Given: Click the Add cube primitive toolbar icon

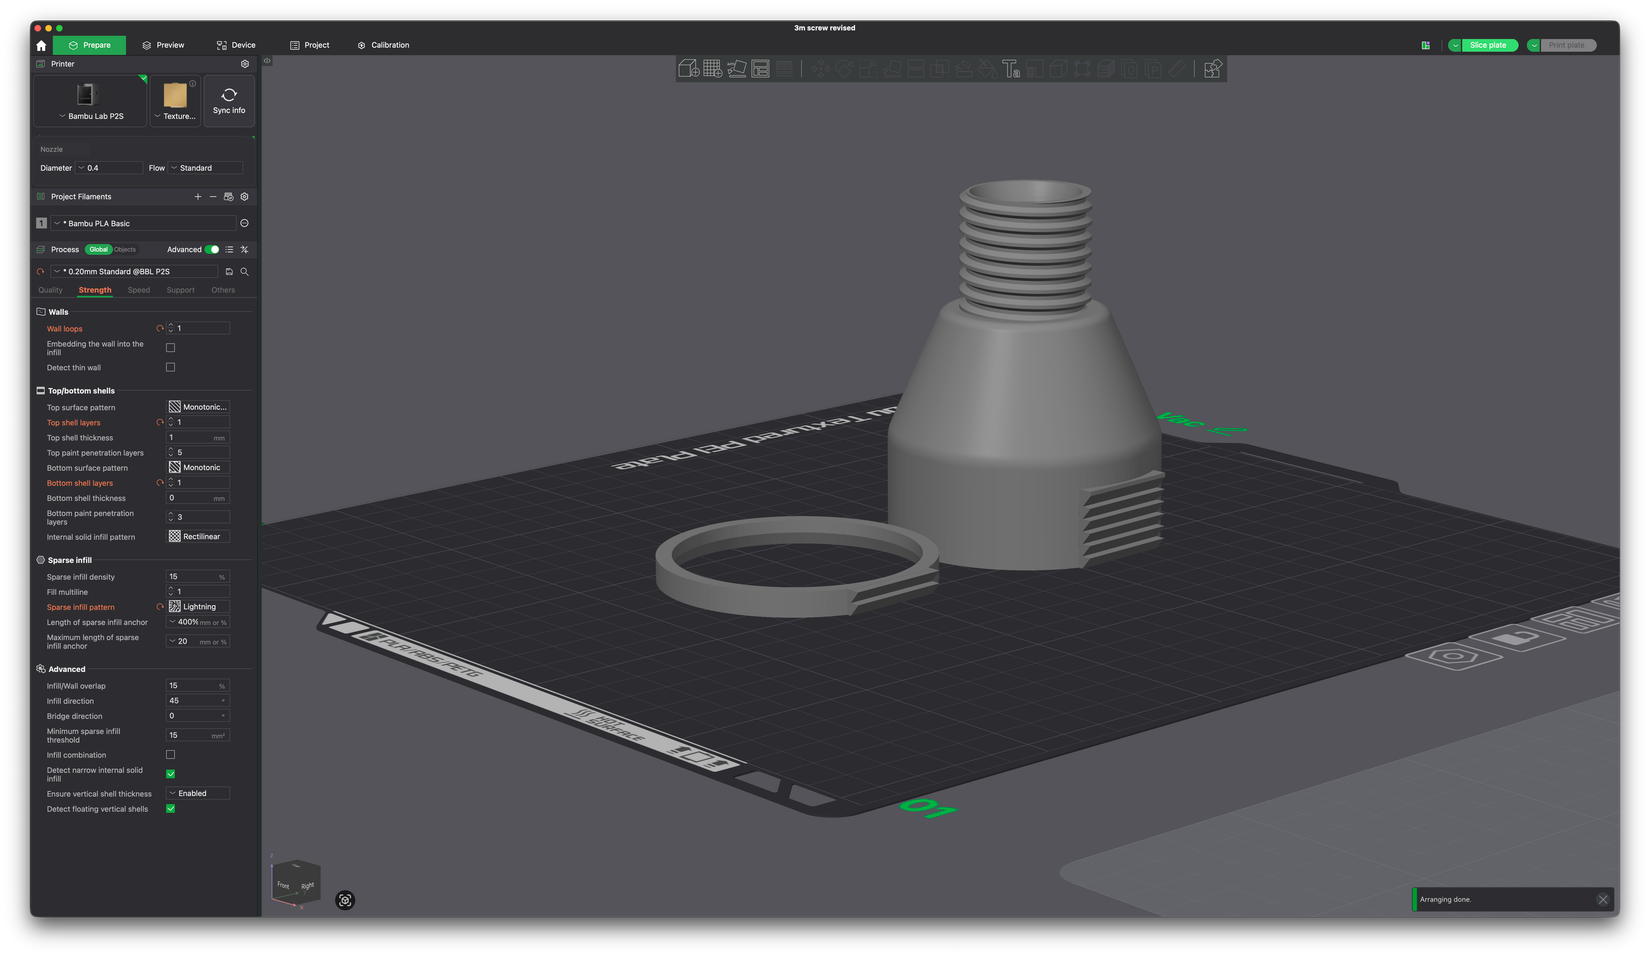Looking at the screenshot, I should 688,69.
